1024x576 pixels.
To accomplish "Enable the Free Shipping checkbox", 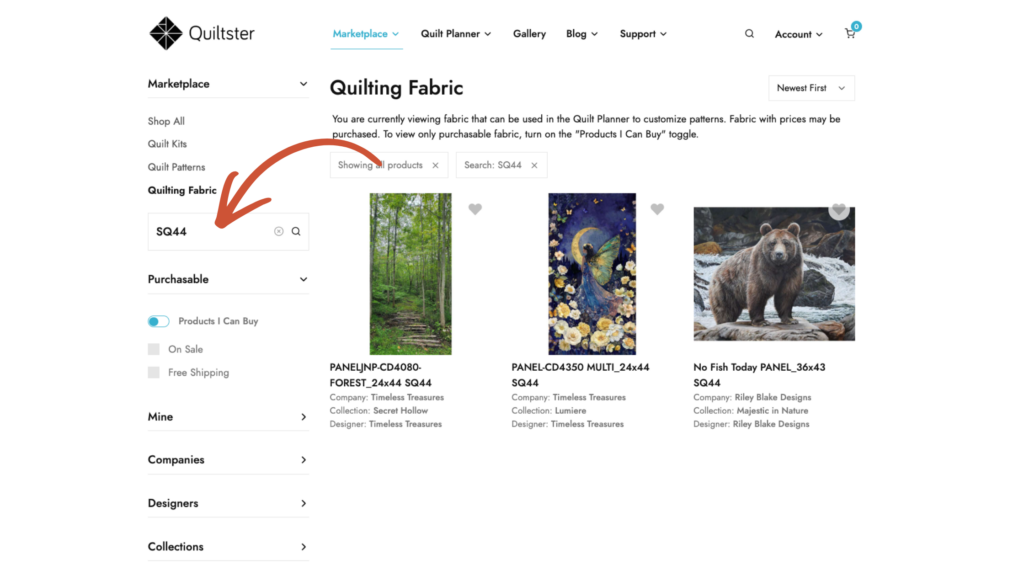I will click(154, 372).
